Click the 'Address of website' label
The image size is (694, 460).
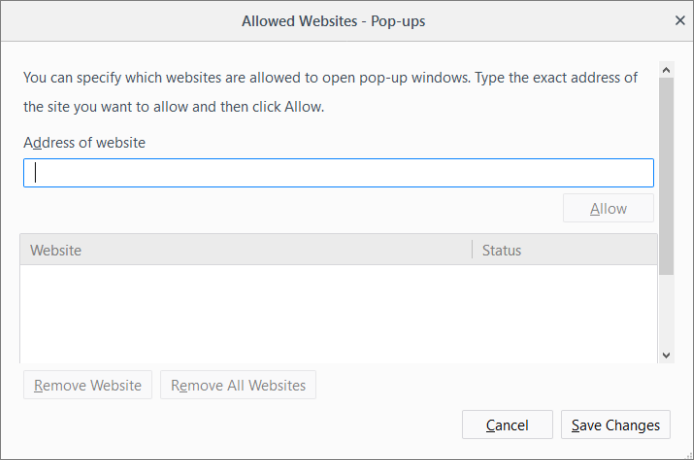84,143
